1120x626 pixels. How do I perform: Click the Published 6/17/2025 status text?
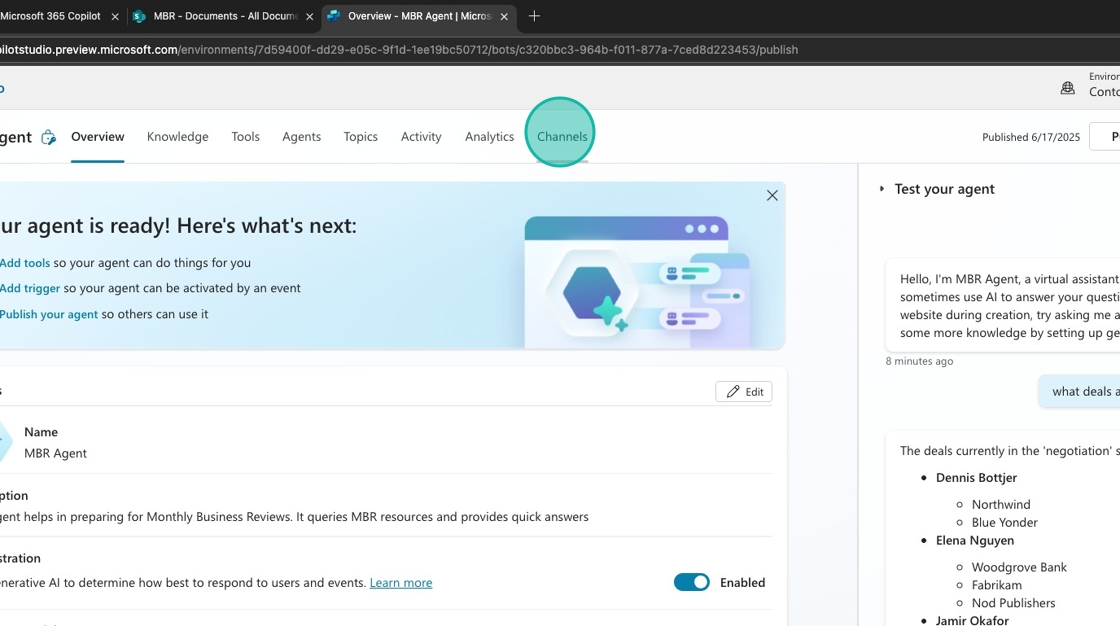[x=1031, y=137]
